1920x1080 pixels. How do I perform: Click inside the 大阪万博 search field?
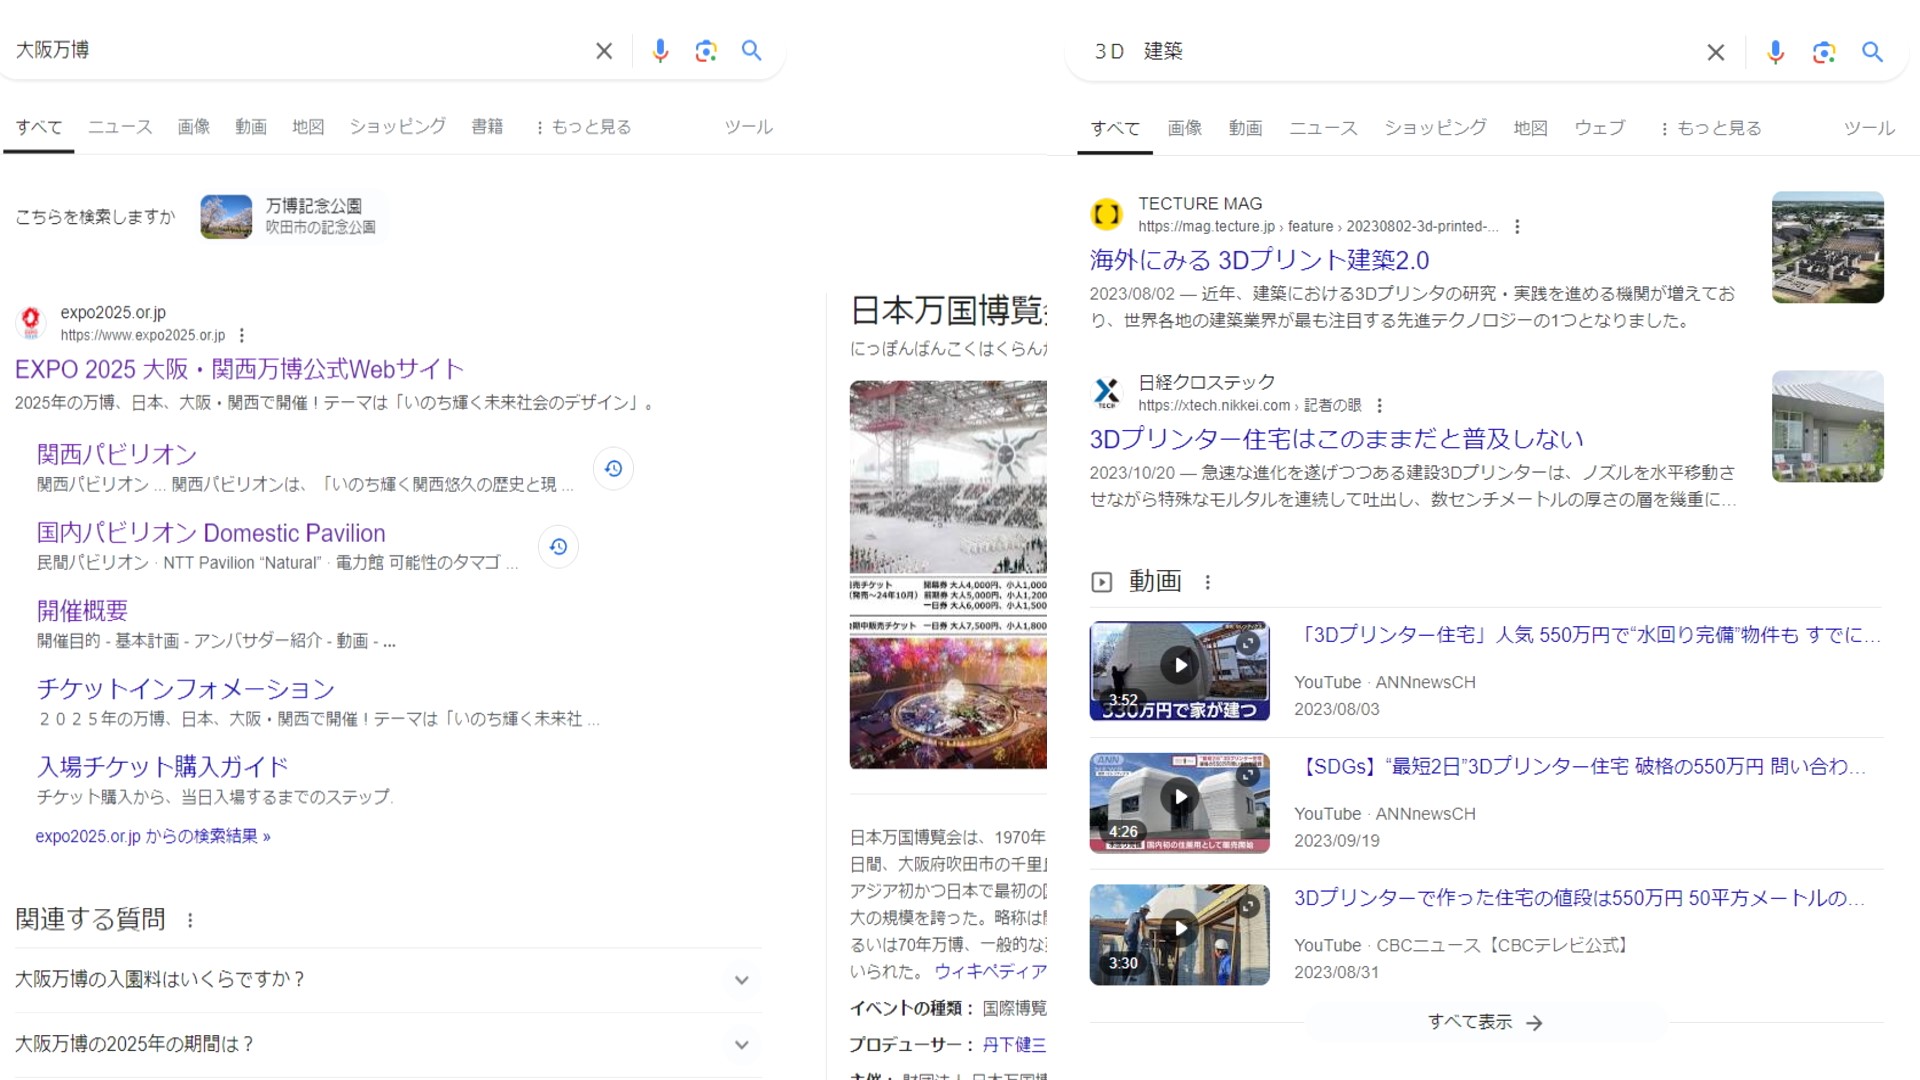coord(300,51)
